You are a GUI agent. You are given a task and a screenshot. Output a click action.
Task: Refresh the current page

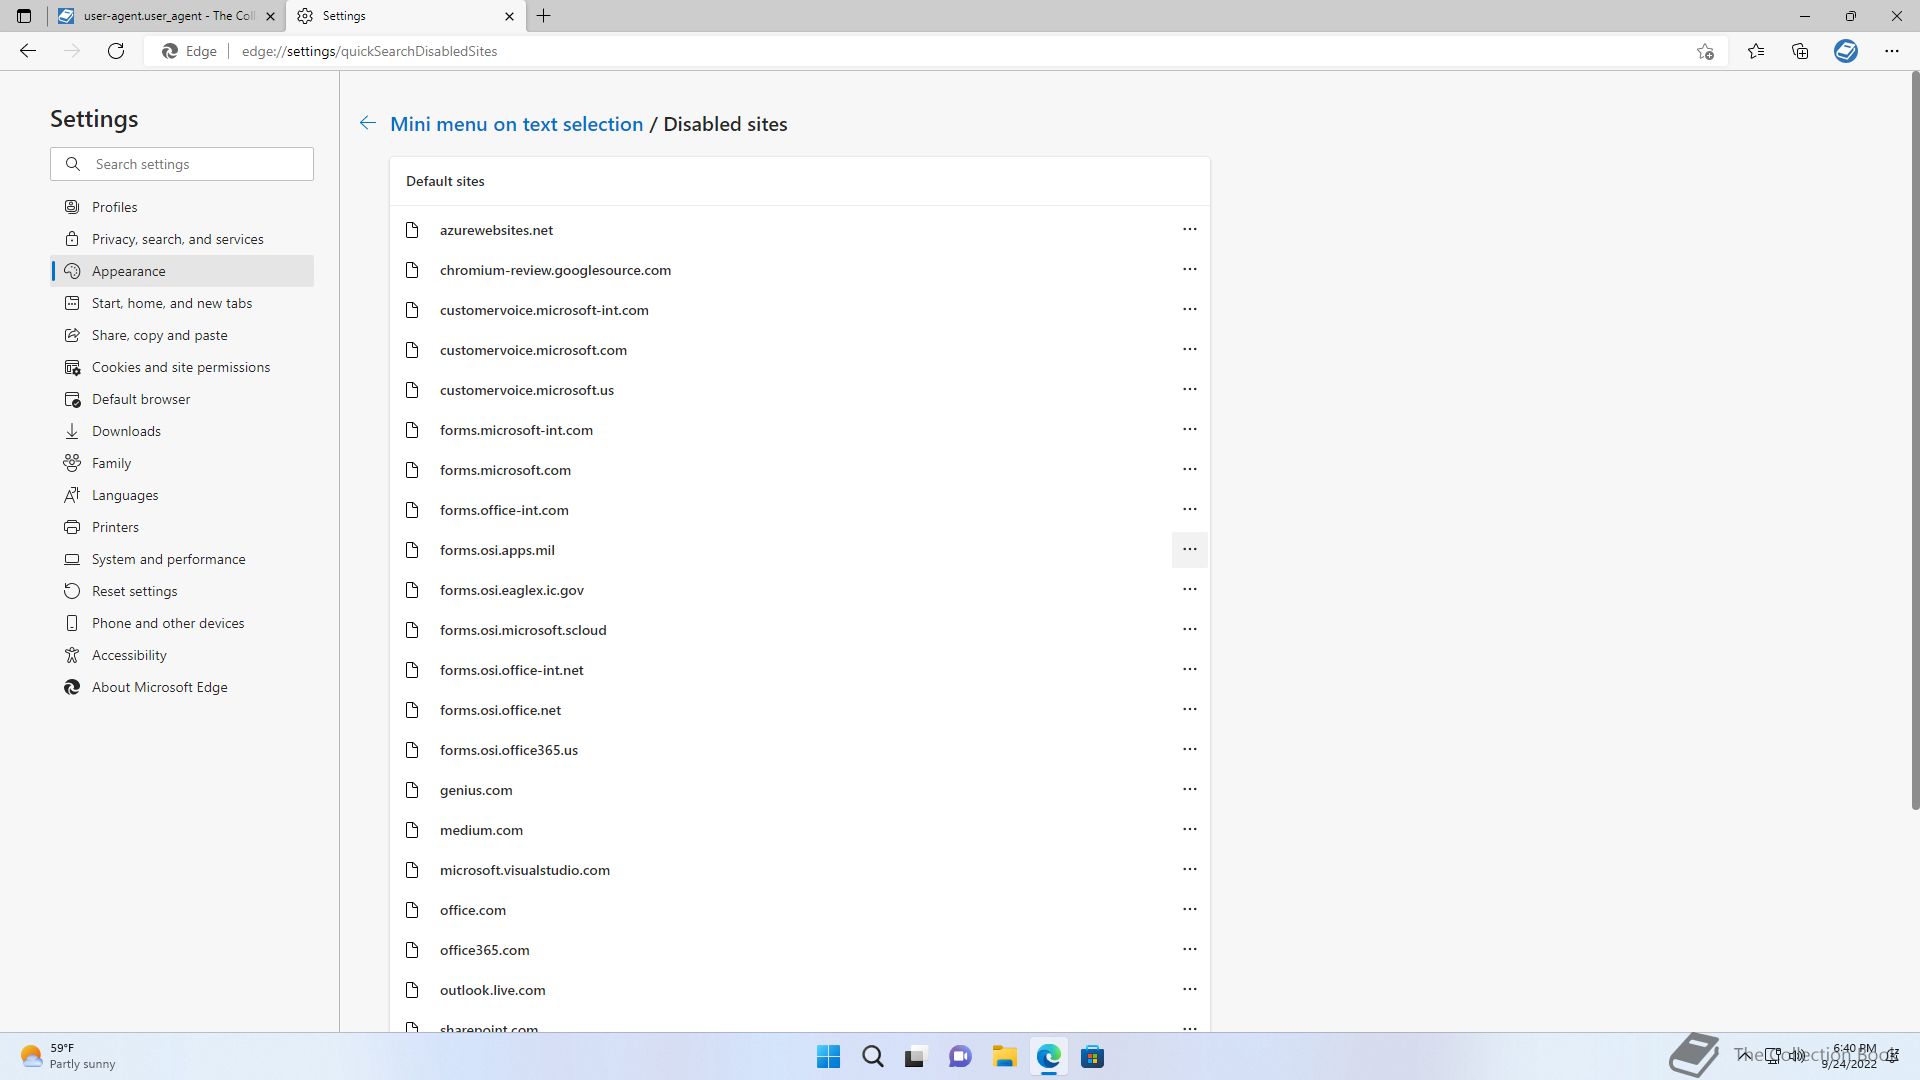[116, 51]
